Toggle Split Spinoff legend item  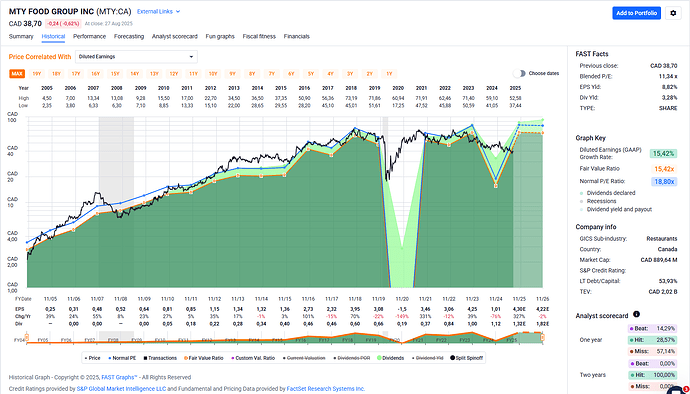coord(466,358)
